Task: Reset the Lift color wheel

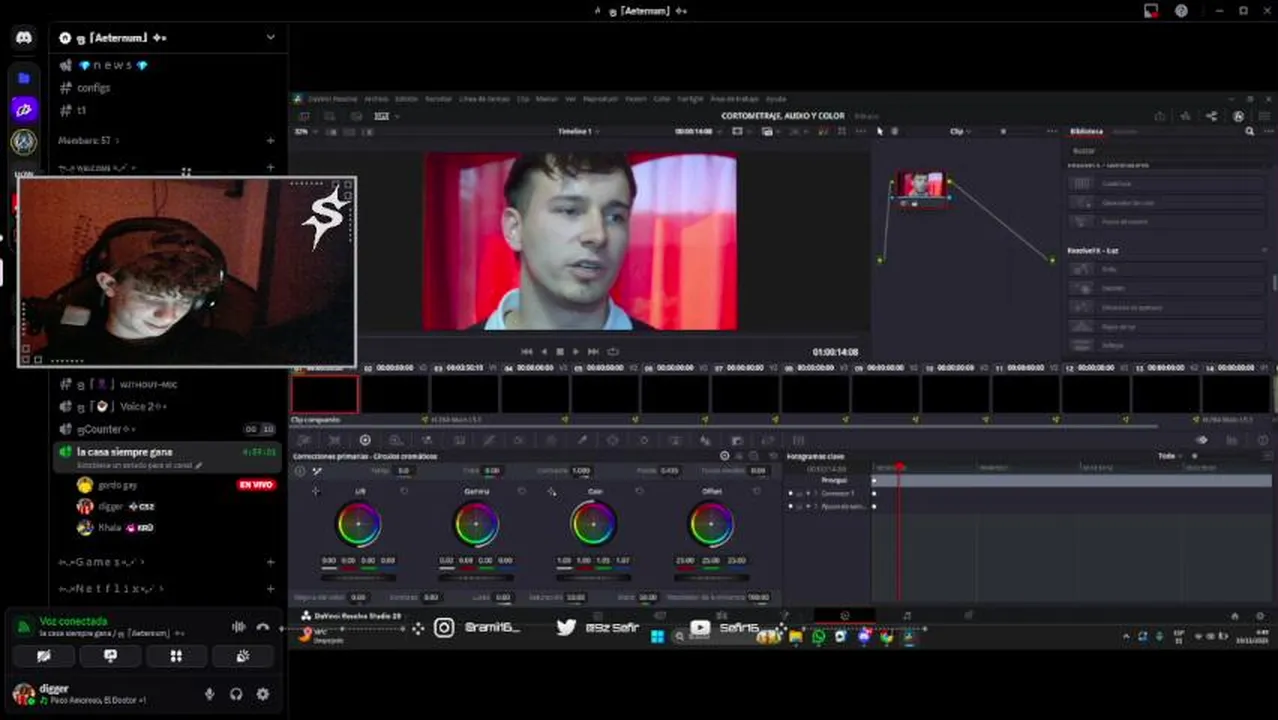Action: point(404,492)
